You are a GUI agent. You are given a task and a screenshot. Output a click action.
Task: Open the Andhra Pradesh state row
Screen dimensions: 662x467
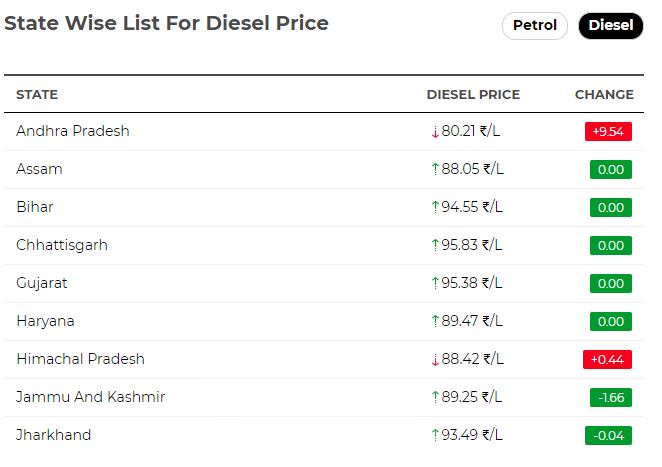pos(324,131)
